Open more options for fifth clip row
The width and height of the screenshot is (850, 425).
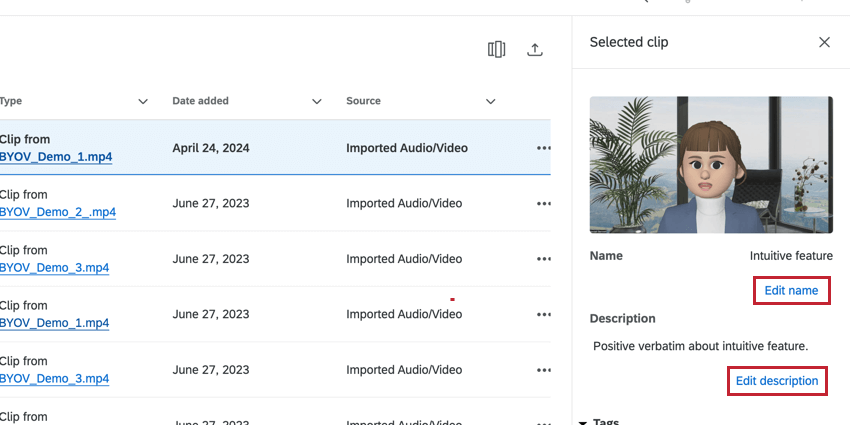click(544, 370)
